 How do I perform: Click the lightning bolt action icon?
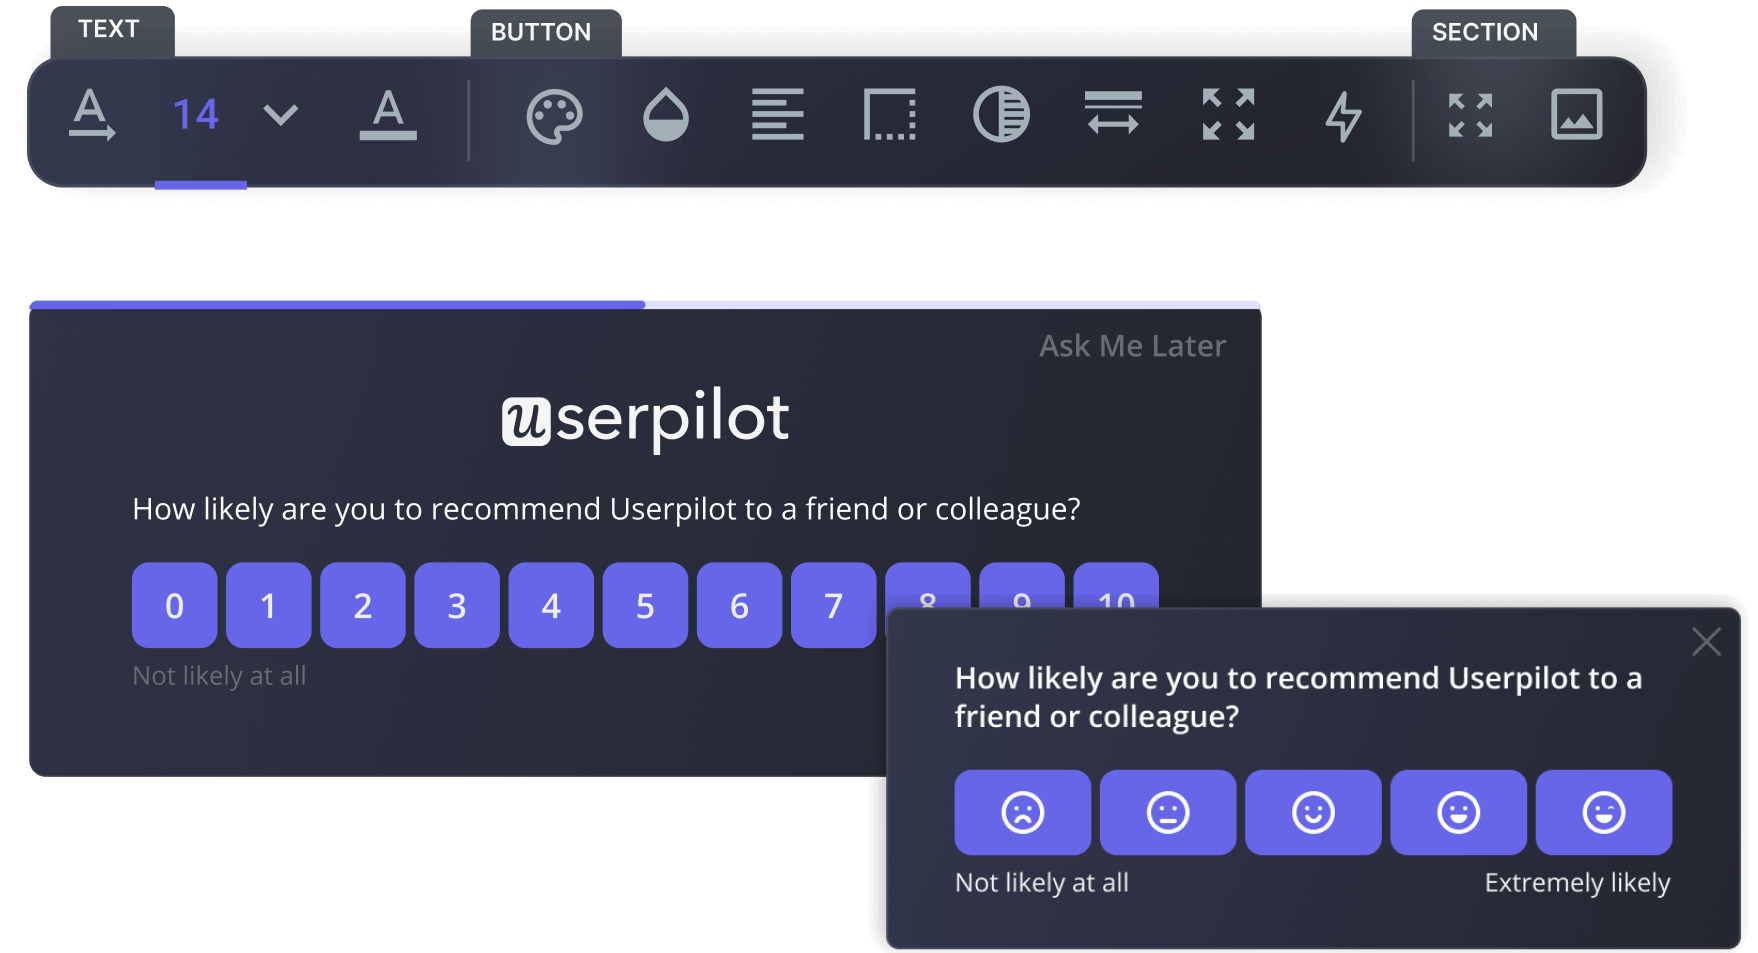[1343, 116]
